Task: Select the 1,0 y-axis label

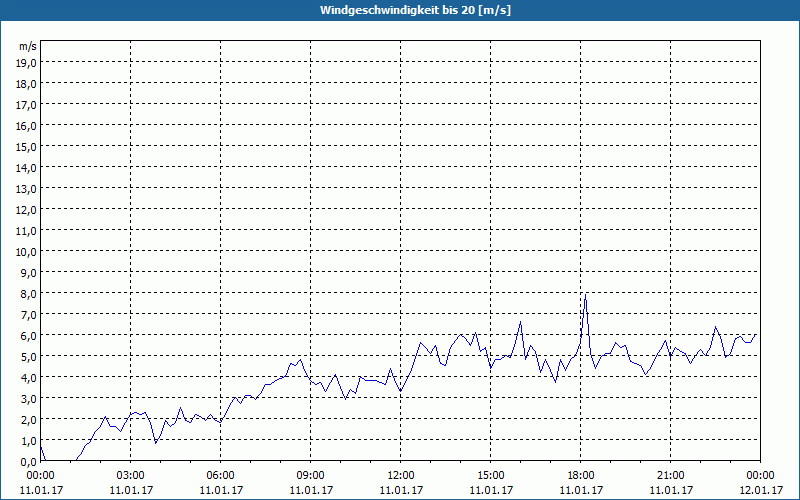Action: point(29,440)
